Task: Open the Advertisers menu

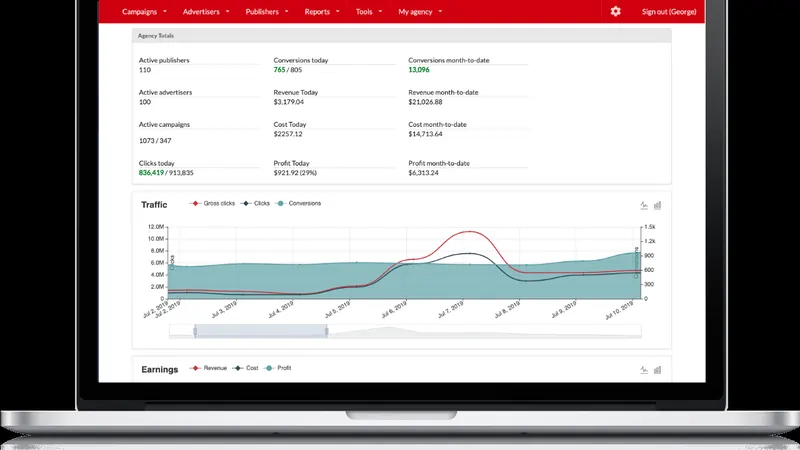Action: [201, 12]
